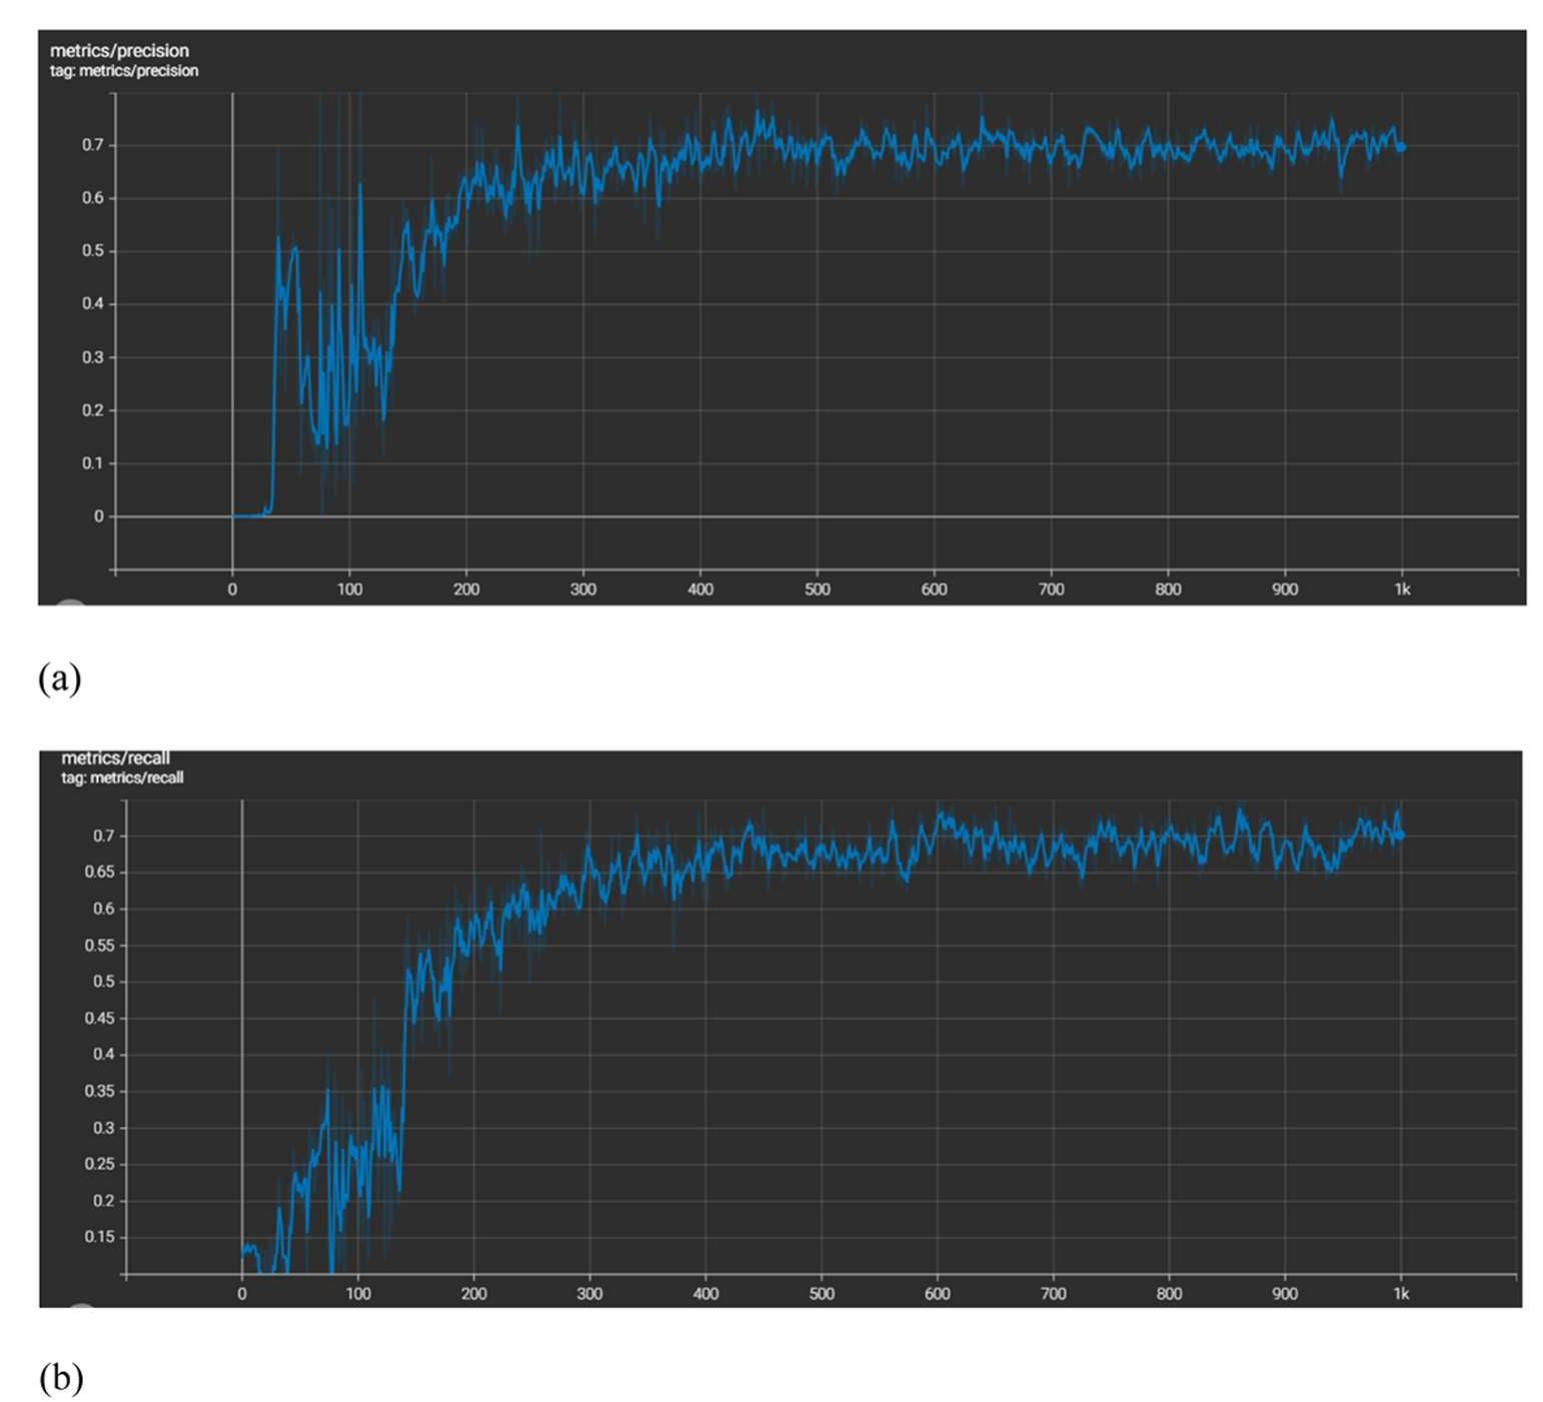Select the figure label (a)
This screenshot has width=1543, height=1402.
[58, 678]
